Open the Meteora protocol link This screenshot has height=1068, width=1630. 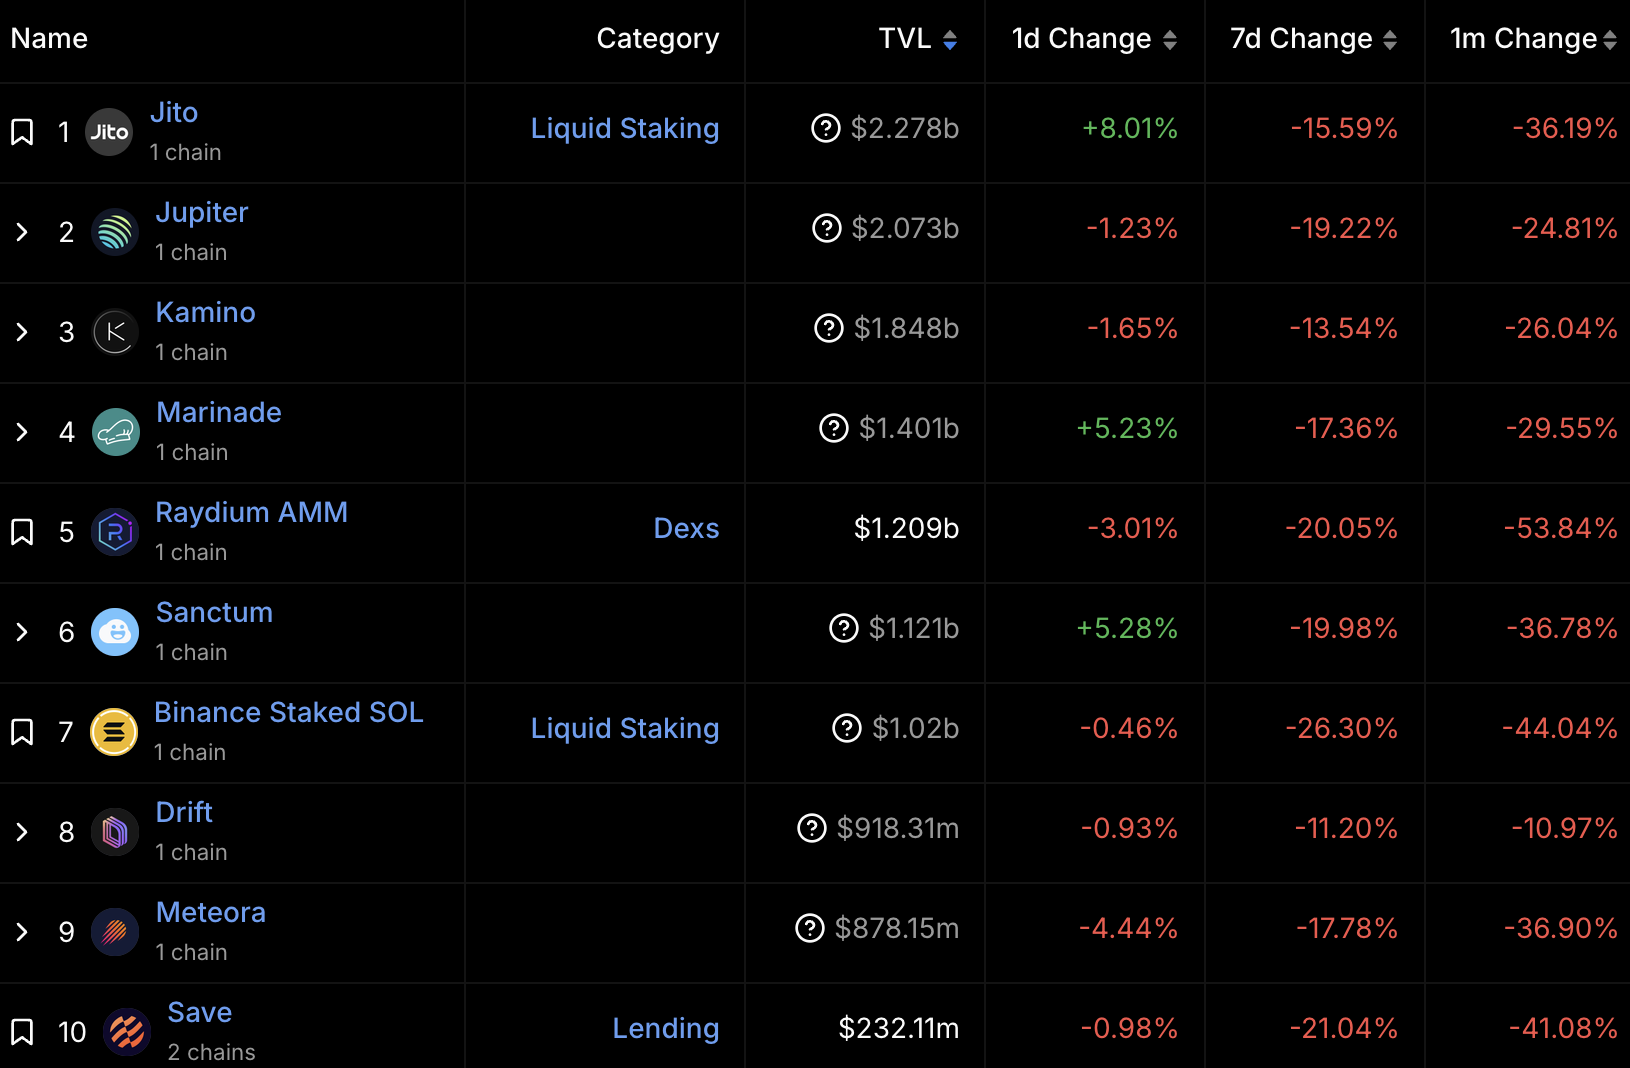pos(211,912)
